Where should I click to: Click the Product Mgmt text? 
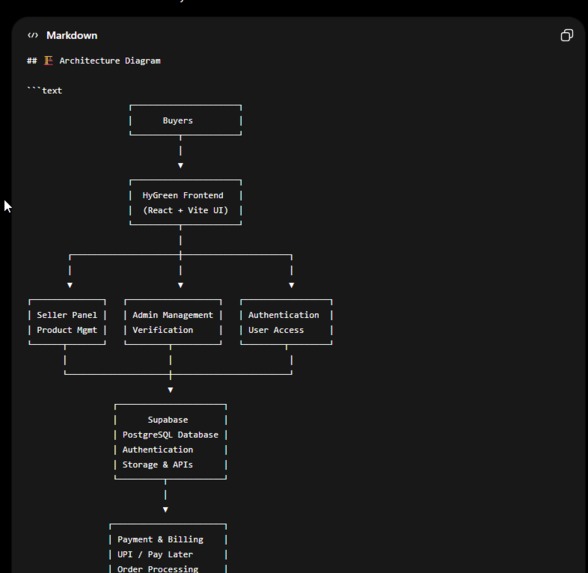[x=67, y=330]
